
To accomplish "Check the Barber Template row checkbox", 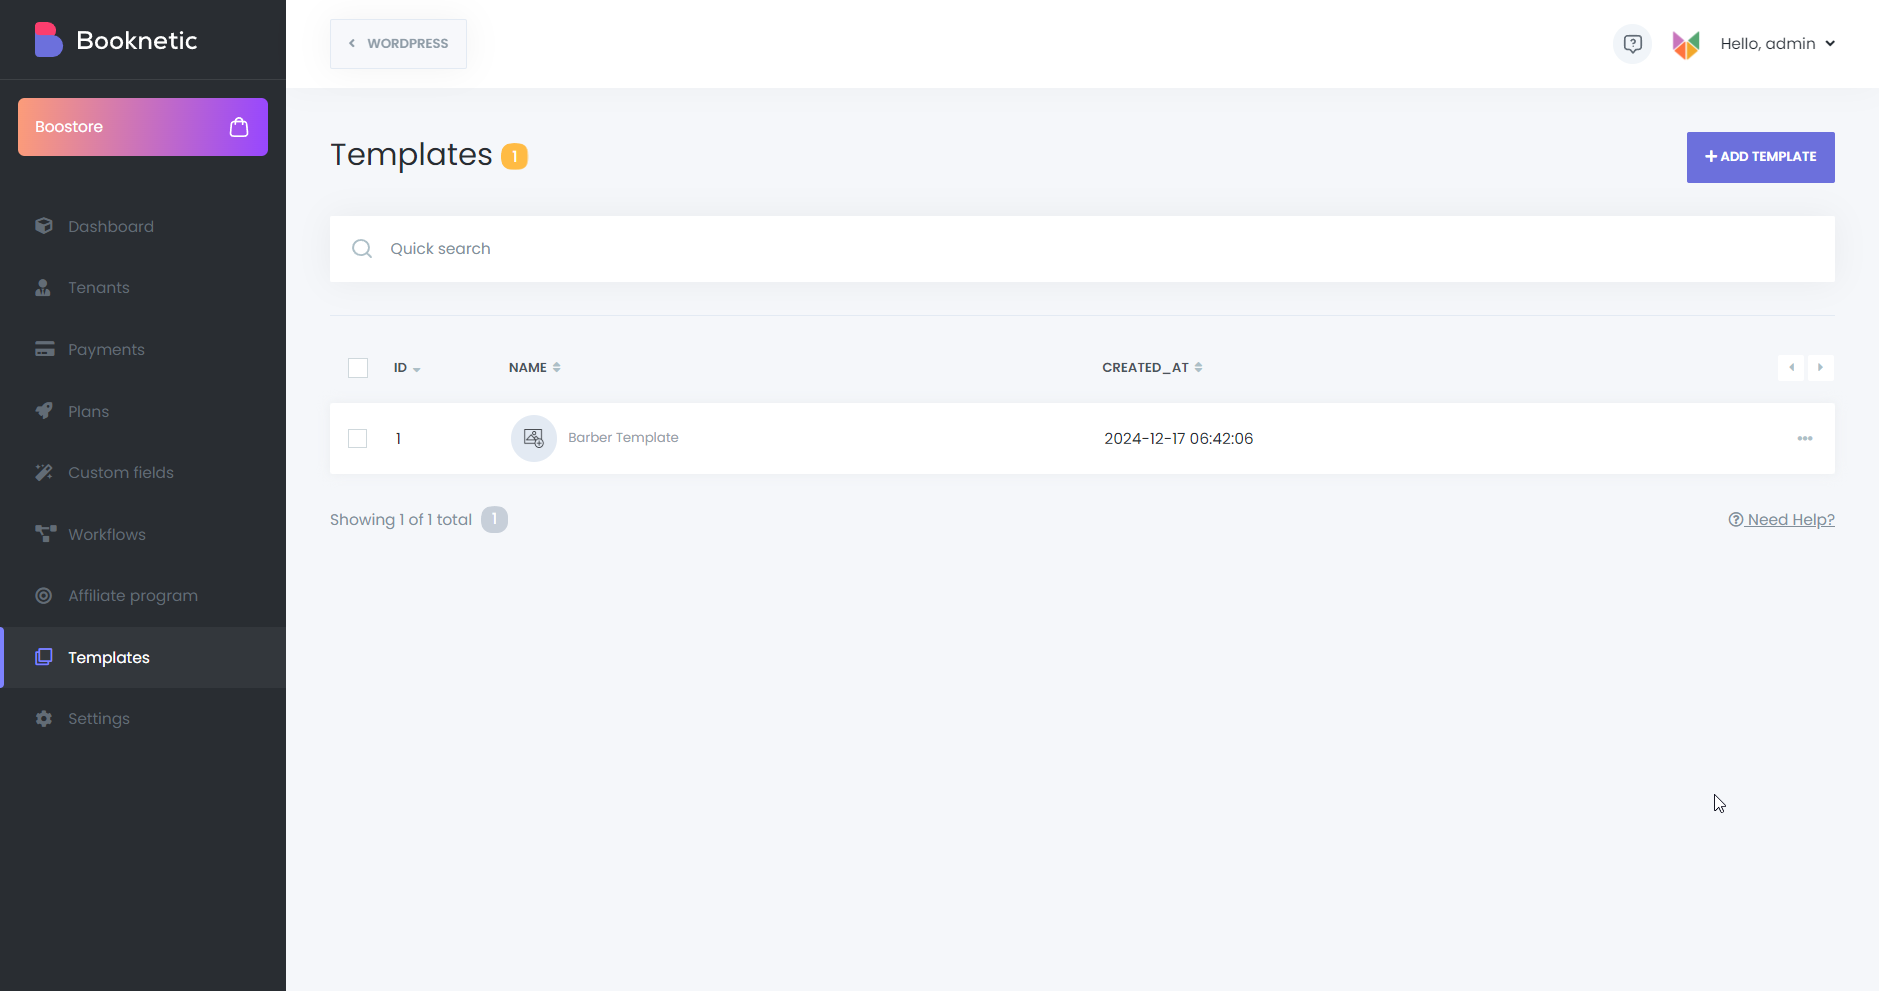I will pyautogui.click(x=358, y=438).
